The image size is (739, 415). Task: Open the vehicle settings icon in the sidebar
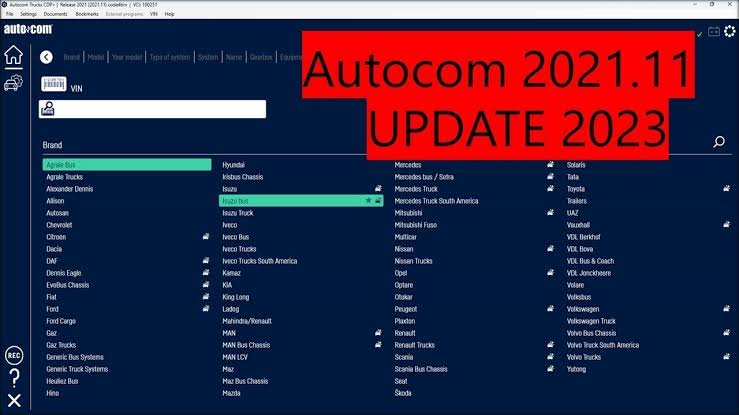[14, 84]
